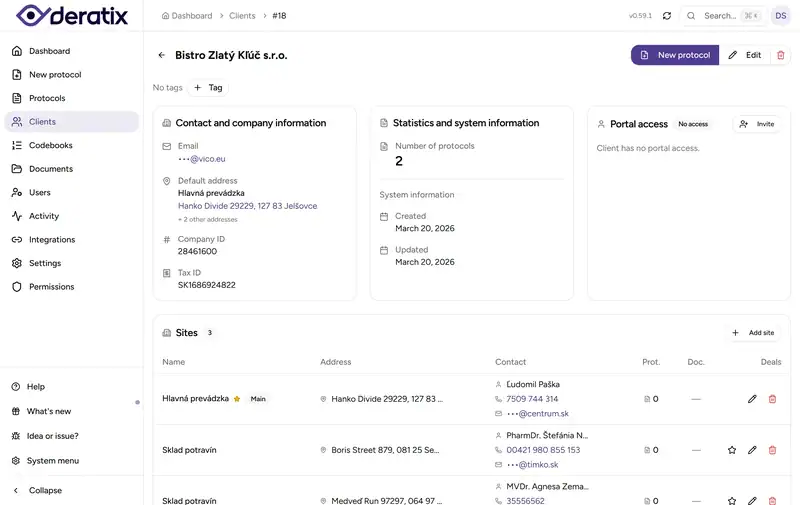Edit the Hlavná prevádzka site row
The width and height of the screenshot is (800, 505).
click(x=752, y=399)
